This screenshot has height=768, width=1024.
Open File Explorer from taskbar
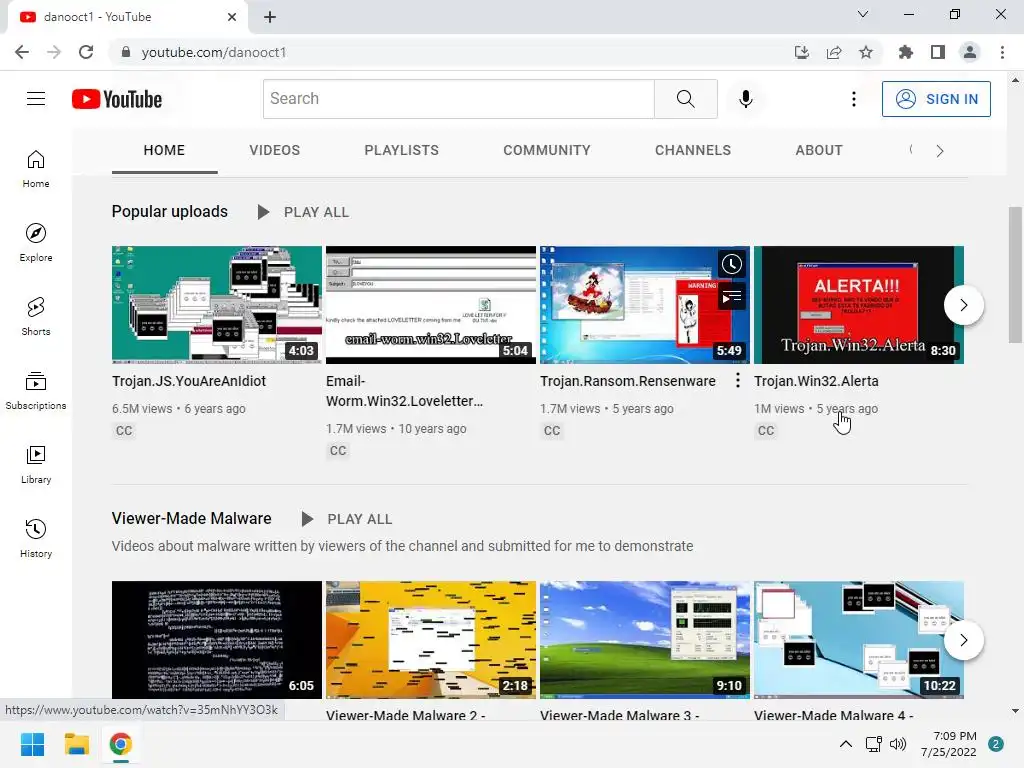[x=76, y=744]
